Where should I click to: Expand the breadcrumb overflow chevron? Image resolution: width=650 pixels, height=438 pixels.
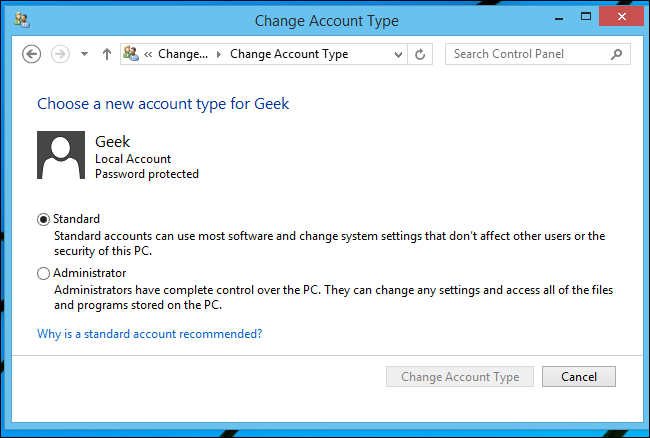point(149,54)
